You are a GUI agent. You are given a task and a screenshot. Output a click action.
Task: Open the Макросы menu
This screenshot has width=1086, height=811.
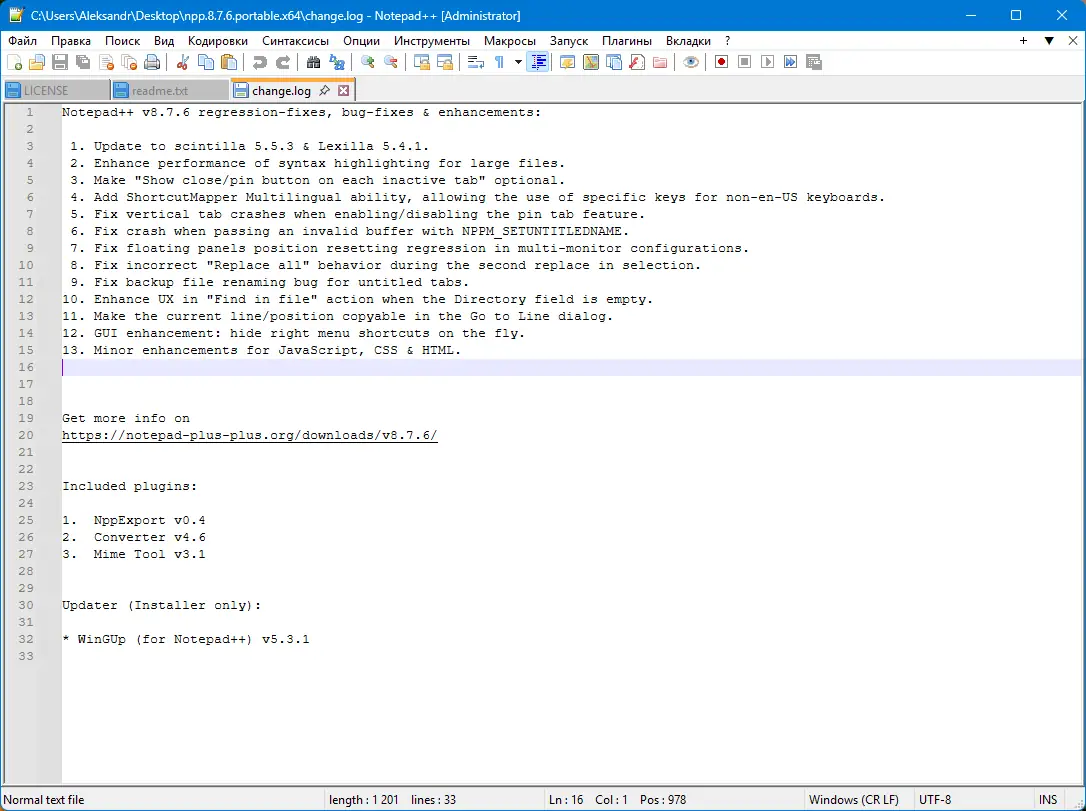tap(510, 41)
